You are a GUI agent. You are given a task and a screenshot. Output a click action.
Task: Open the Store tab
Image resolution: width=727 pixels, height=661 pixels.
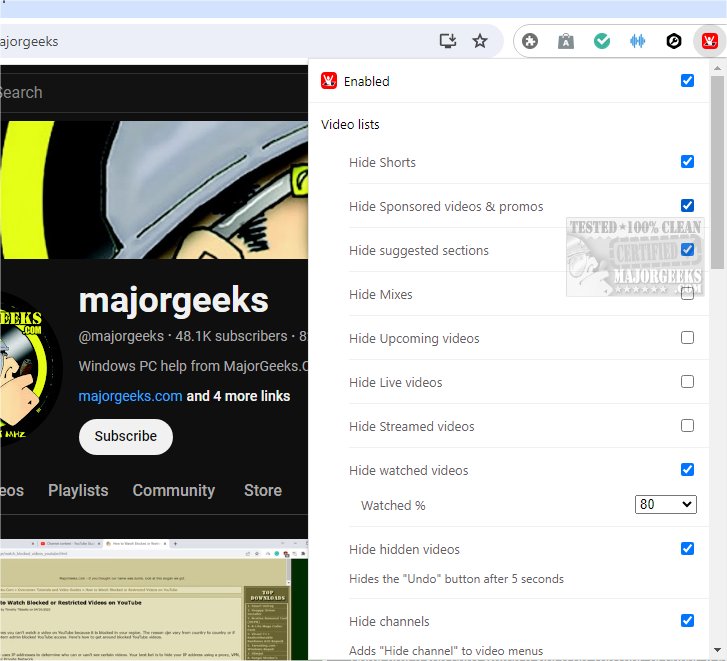[x=263, y=490]
